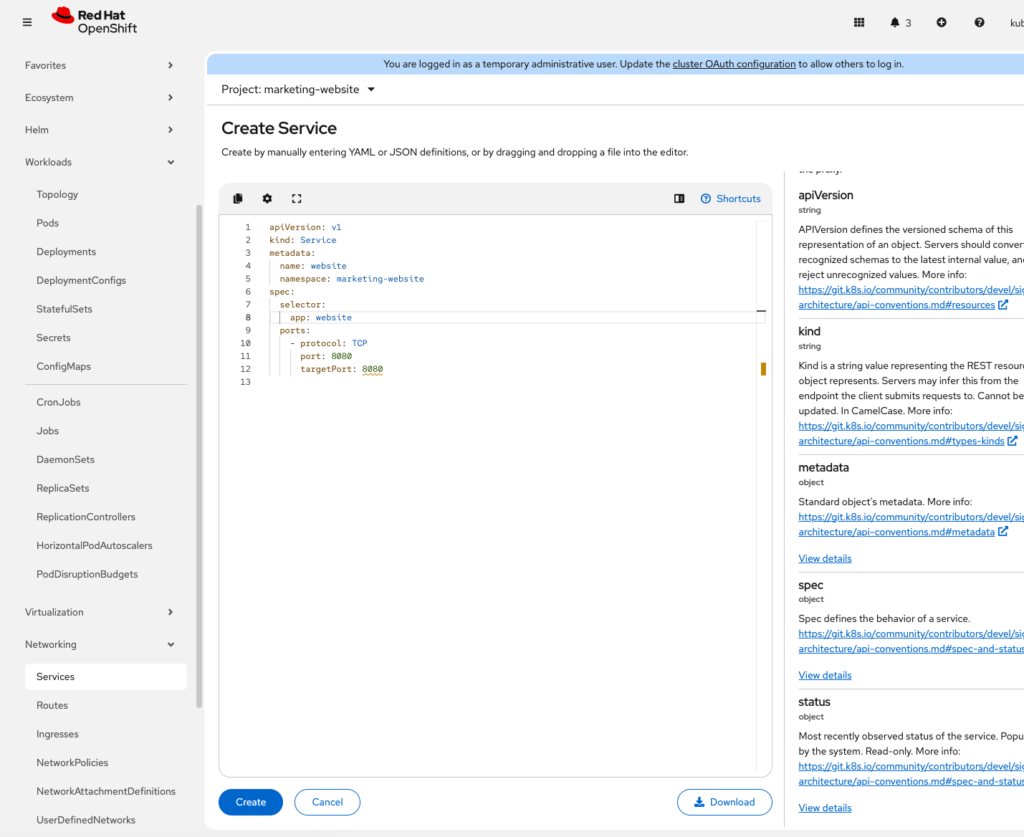Open the help question mark menu
Screen dimensions: 1024x837
point(979,22)
